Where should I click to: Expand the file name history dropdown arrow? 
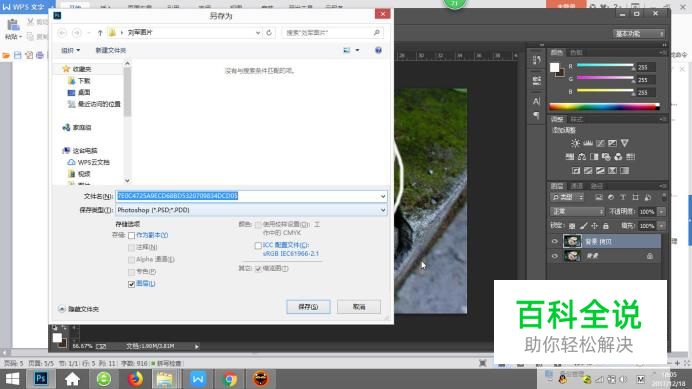click(383, 196)
